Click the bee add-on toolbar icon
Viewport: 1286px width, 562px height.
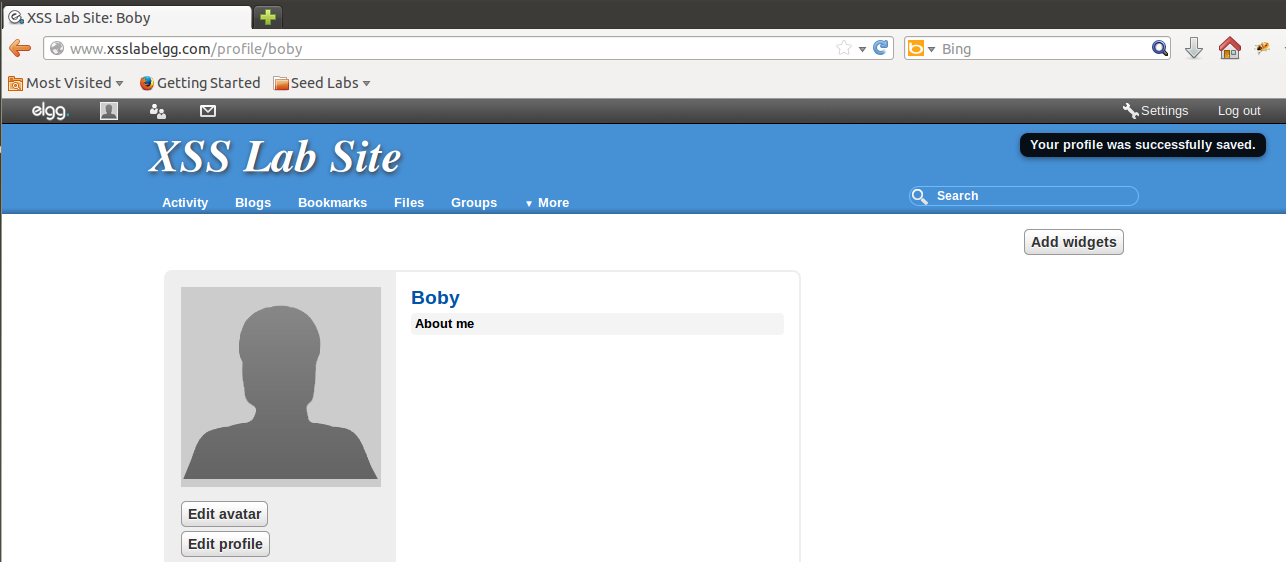coord(1263,48)
